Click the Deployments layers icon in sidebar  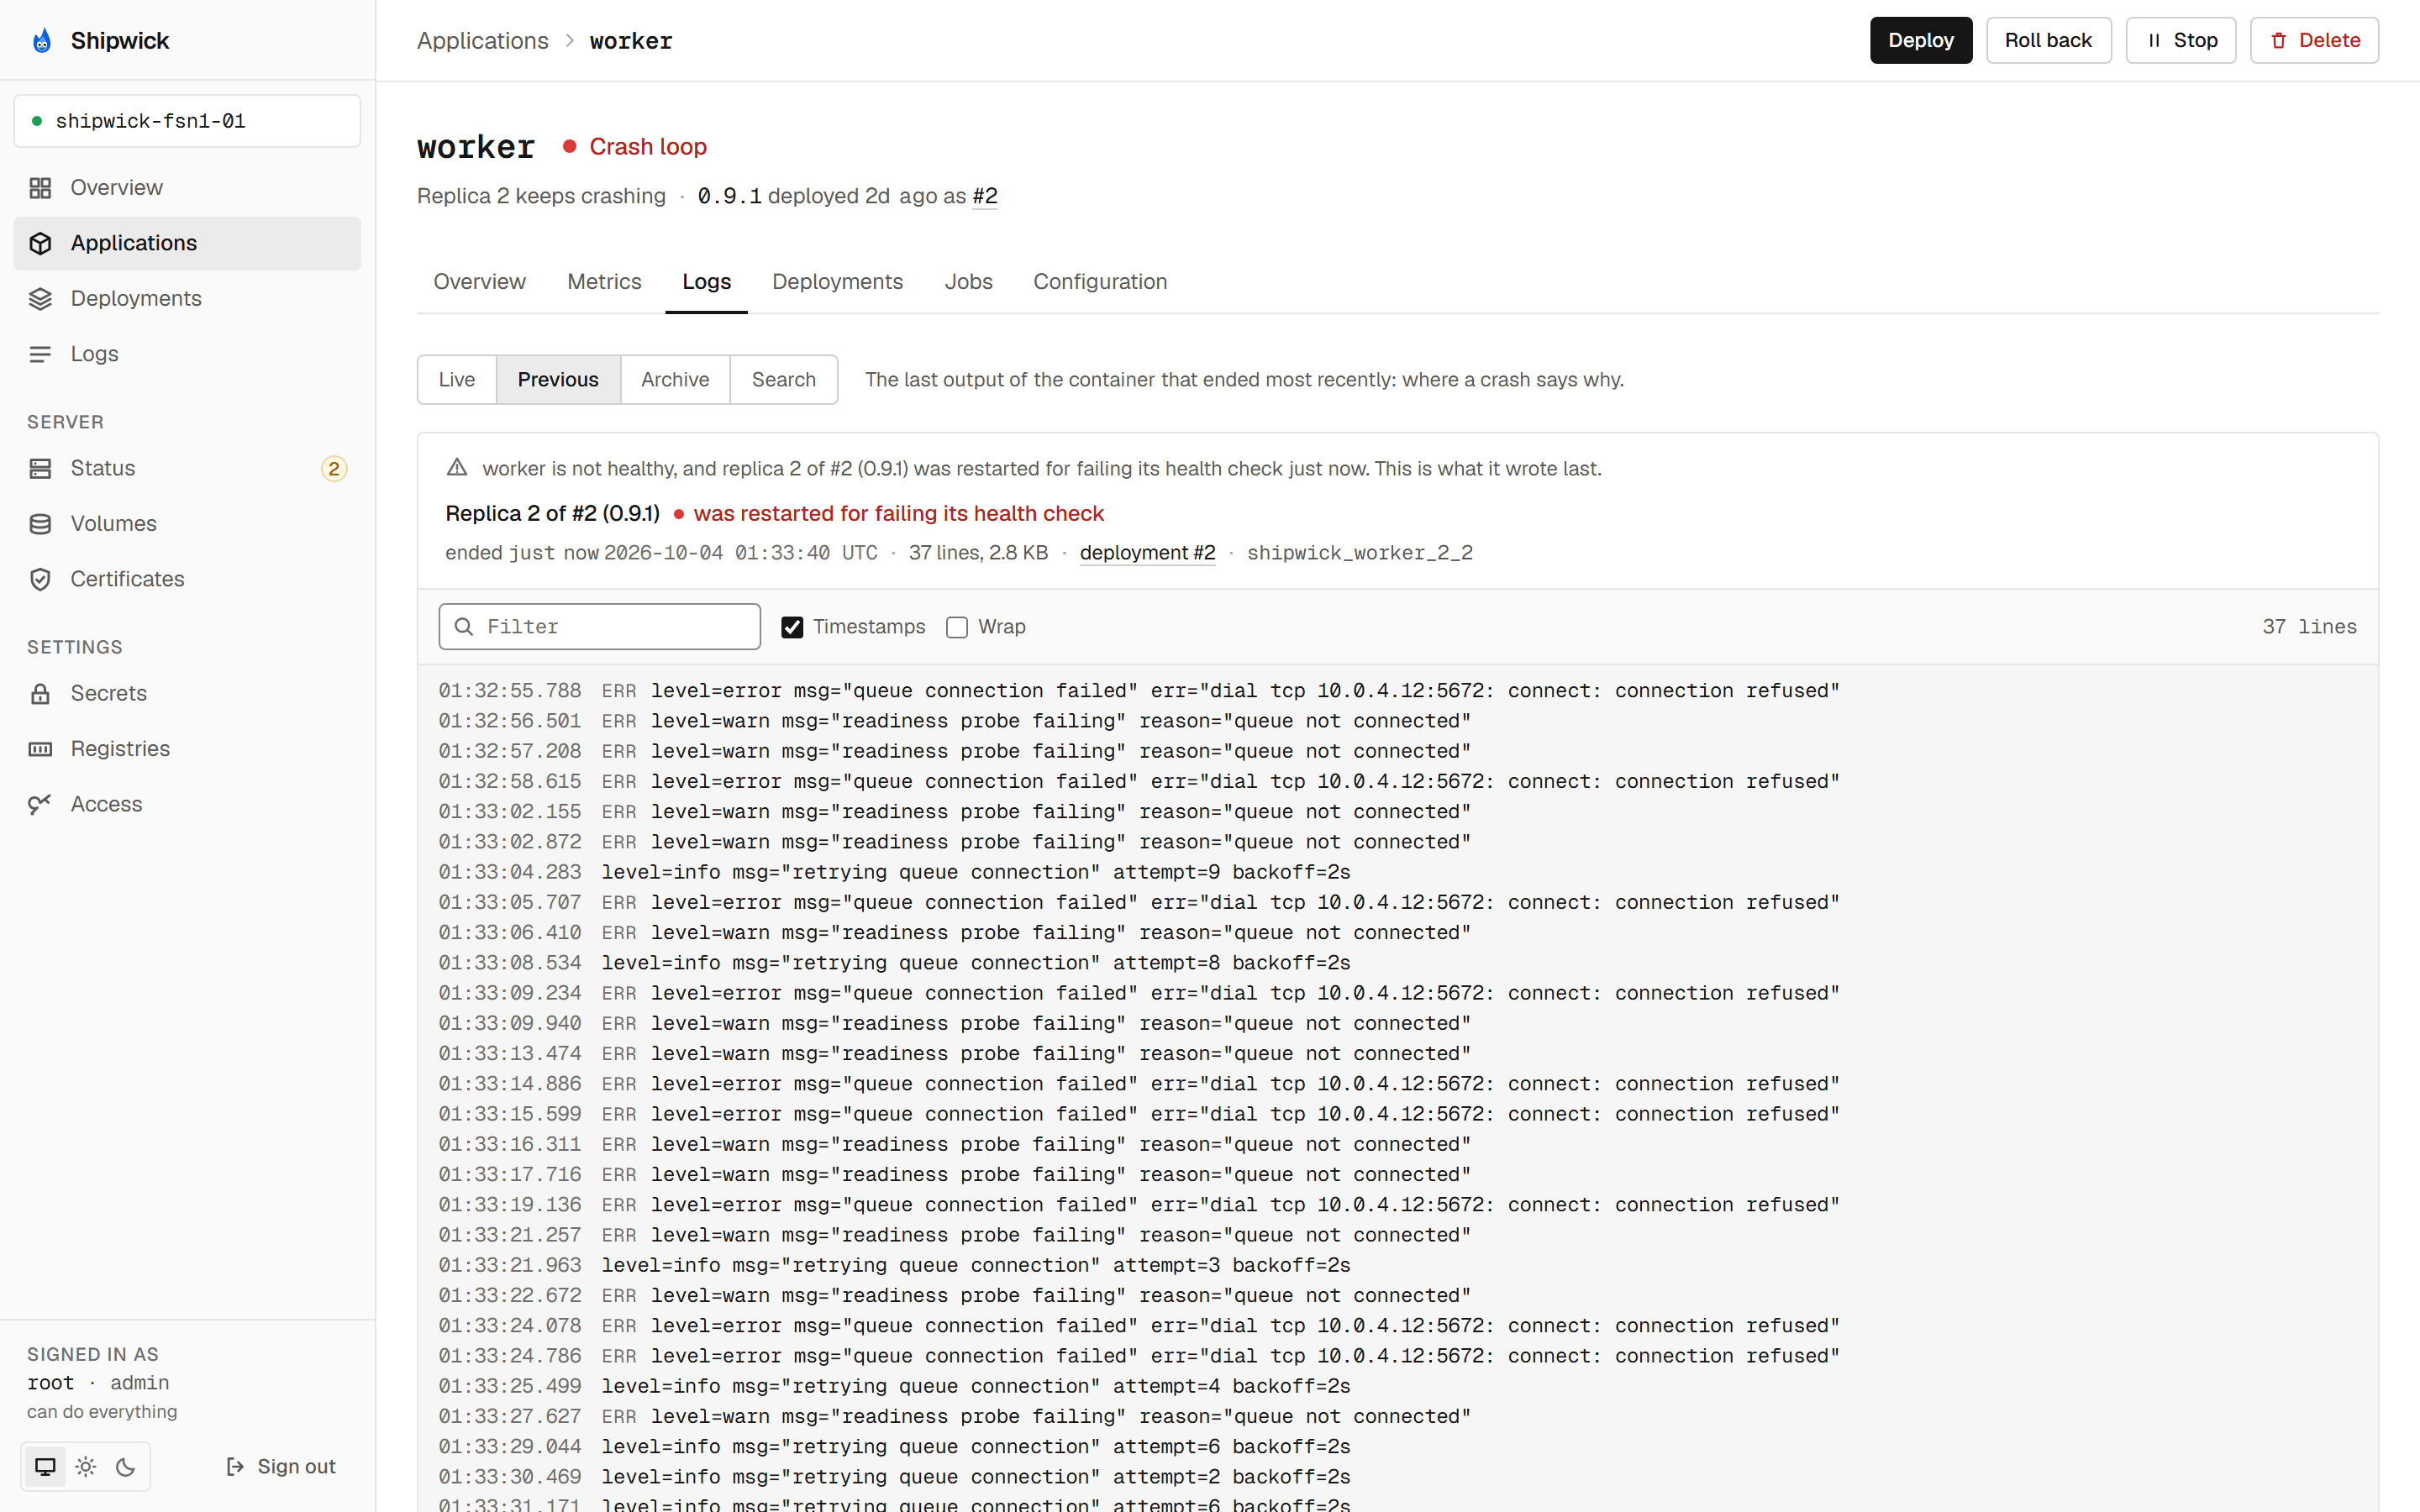[x=40, y=299]
